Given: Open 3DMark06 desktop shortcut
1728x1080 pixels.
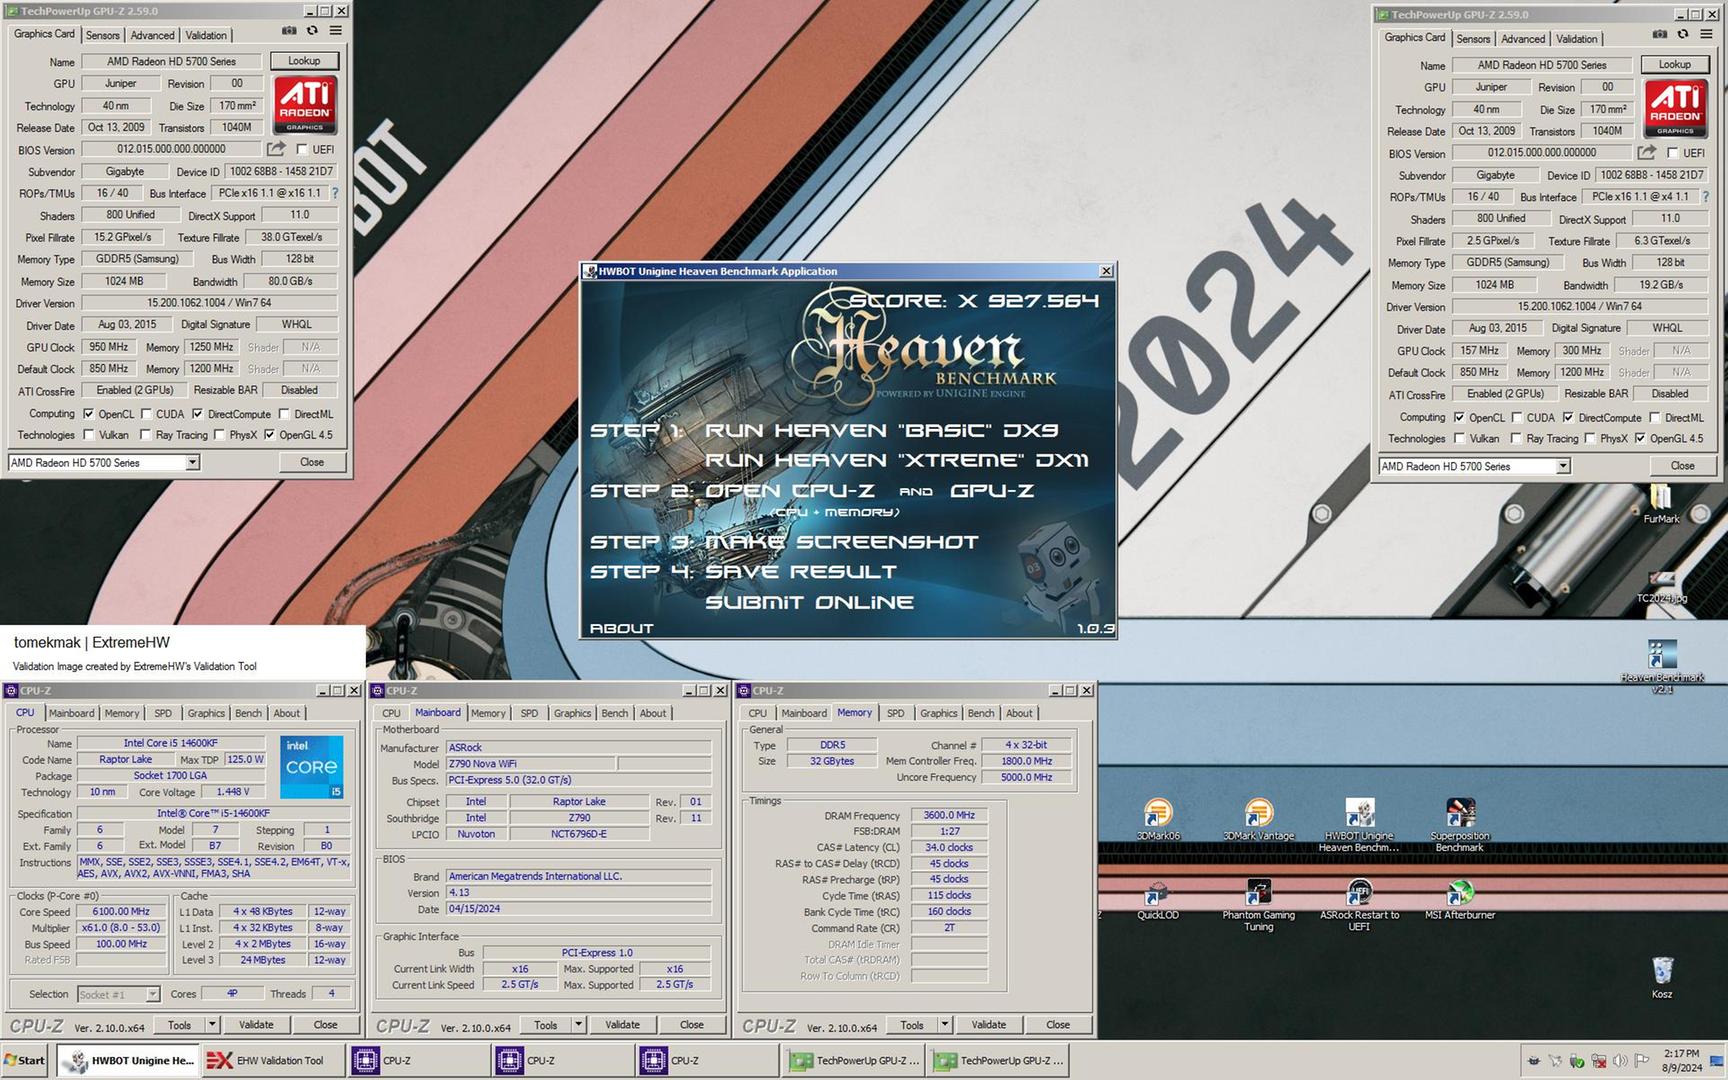Looking at the screenshot, I should pyautogui.click(x=1158, y=820).
